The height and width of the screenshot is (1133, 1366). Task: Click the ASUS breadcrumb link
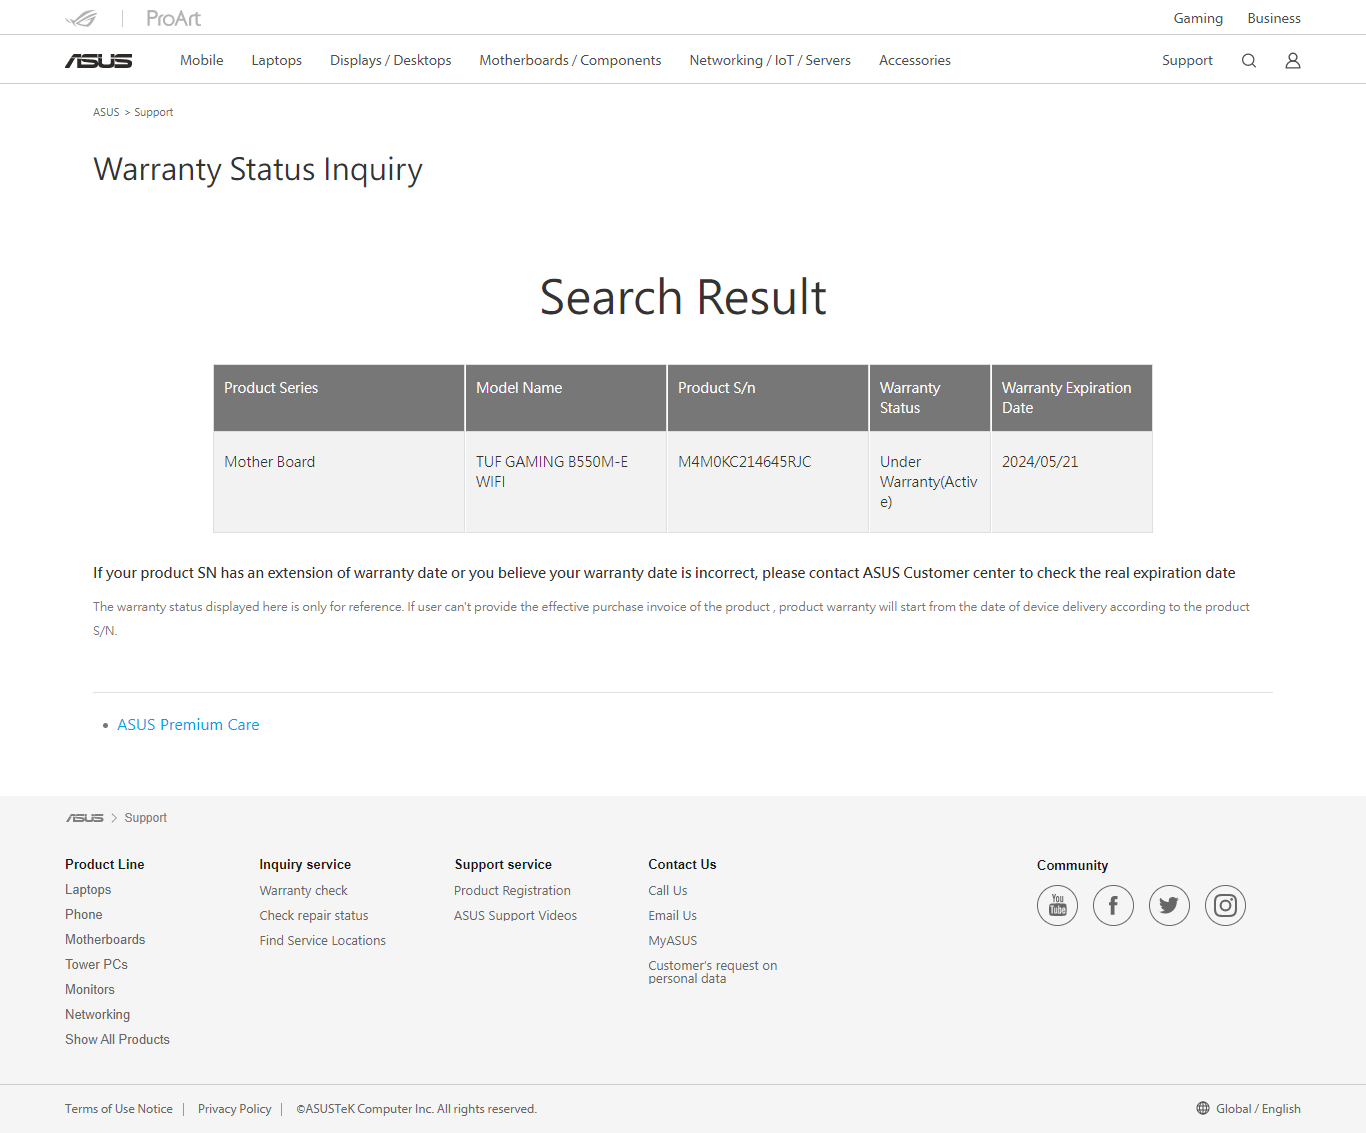pyautogui.click(x=106, y=112)
